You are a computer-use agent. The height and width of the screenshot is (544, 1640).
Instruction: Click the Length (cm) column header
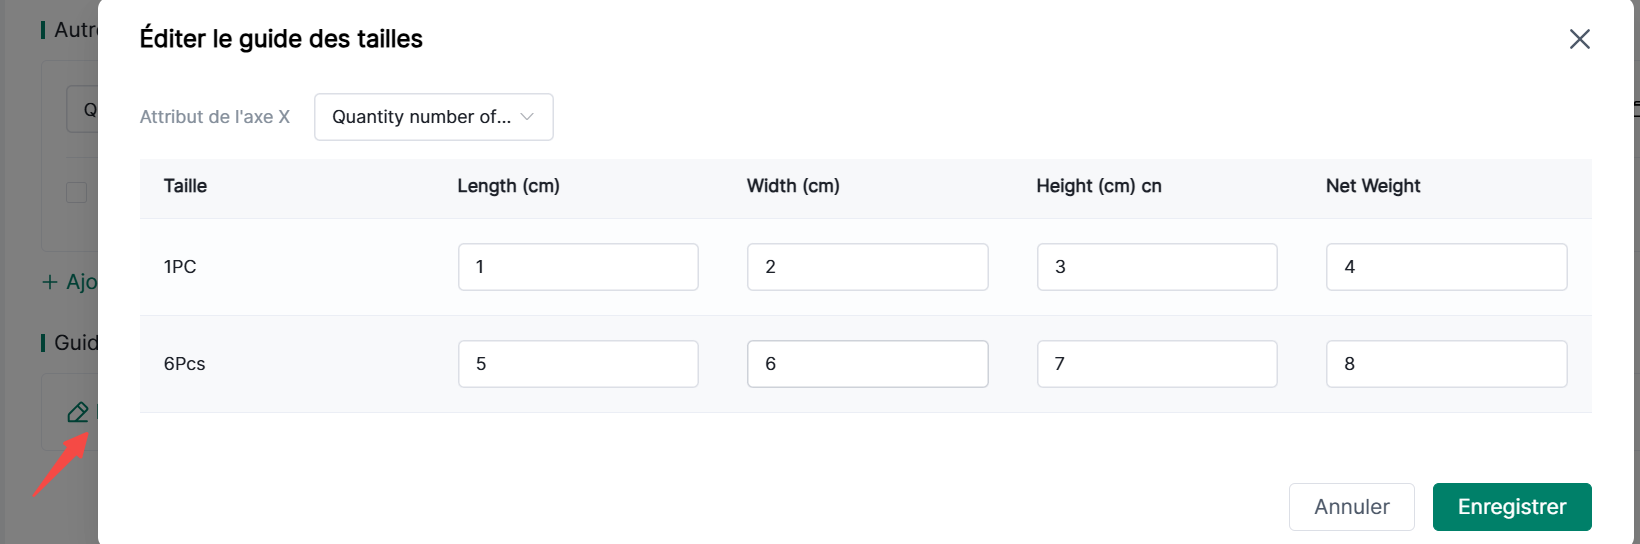tap(508, 186)
